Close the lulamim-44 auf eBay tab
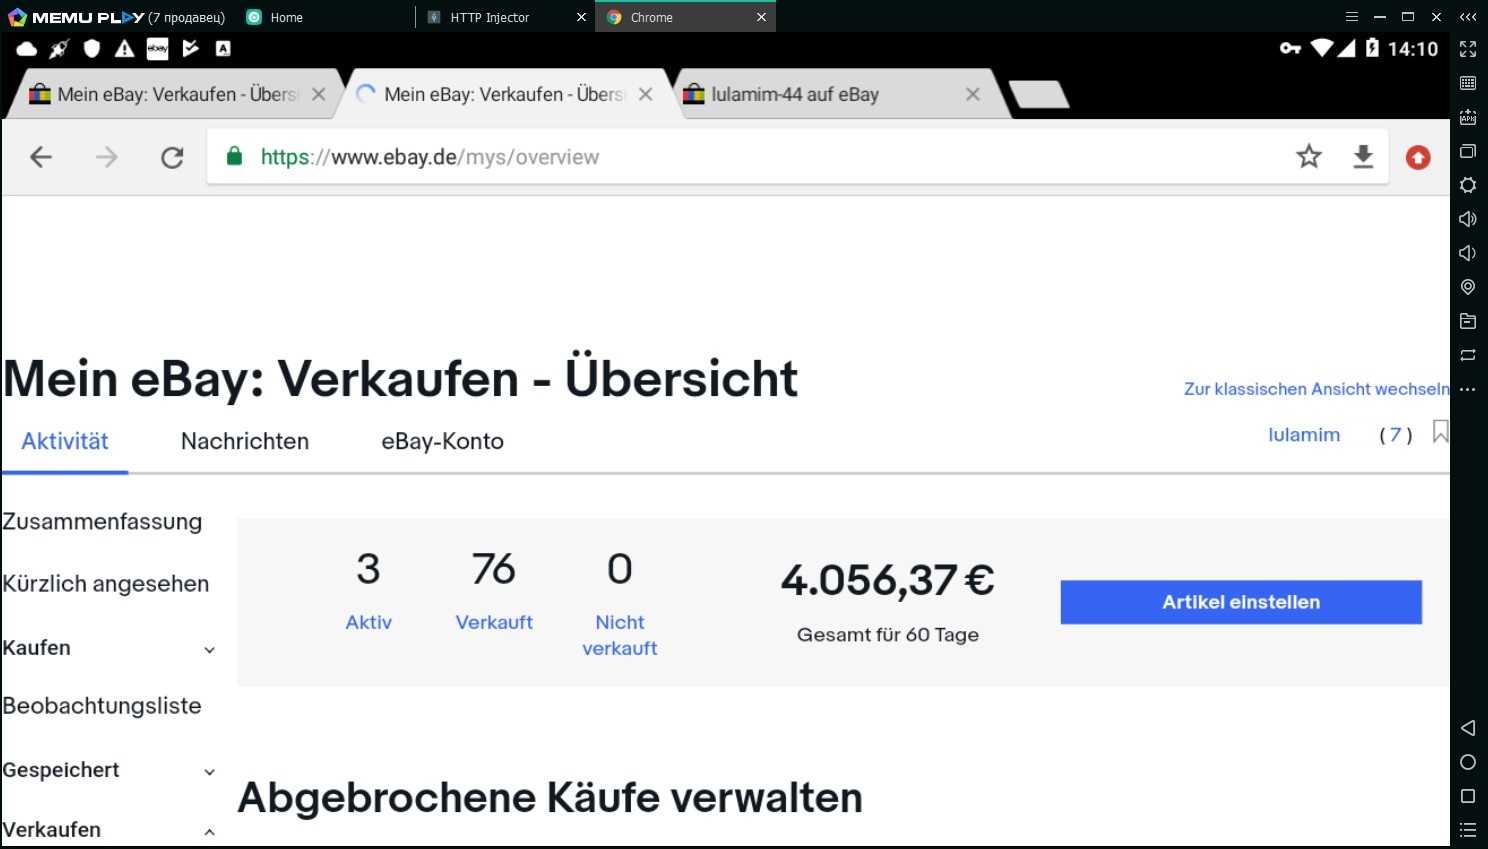 coord(972,94)
